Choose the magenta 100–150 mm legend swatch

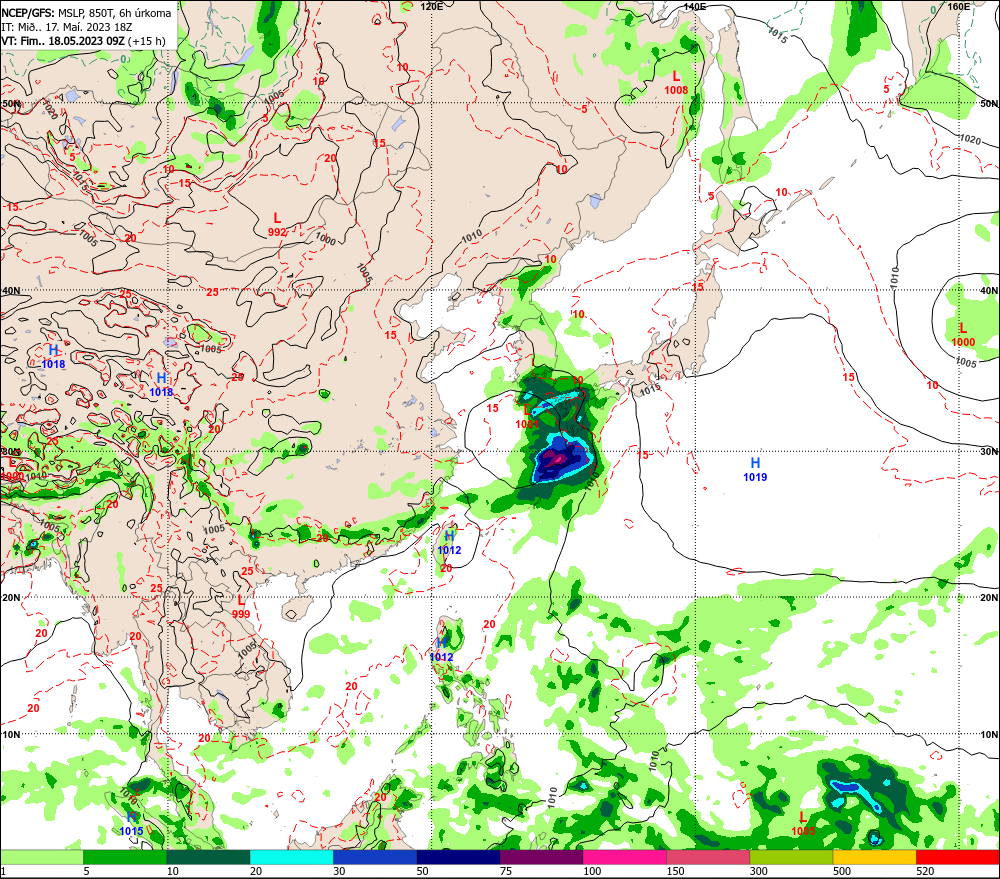point(625,857)
